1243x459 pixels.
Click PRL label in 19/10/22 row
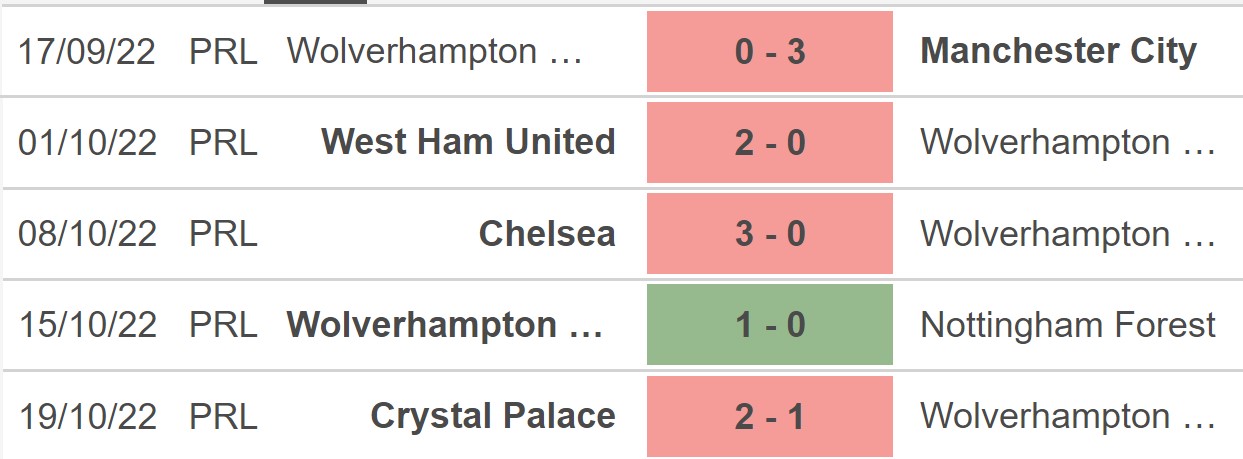pos(224,416)
